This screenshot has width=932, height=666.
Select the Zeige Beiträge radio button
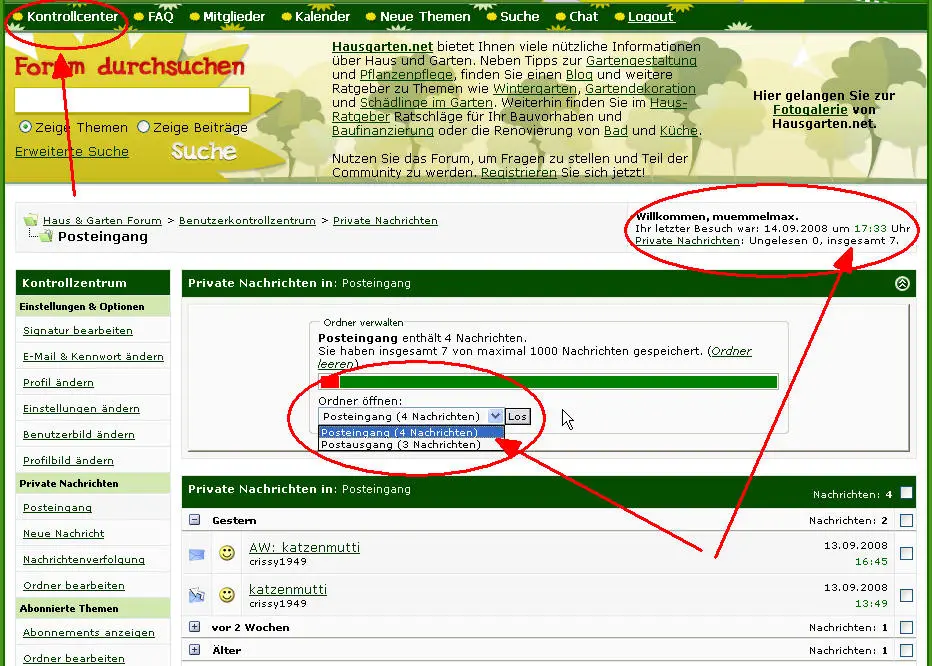[143, 127]
